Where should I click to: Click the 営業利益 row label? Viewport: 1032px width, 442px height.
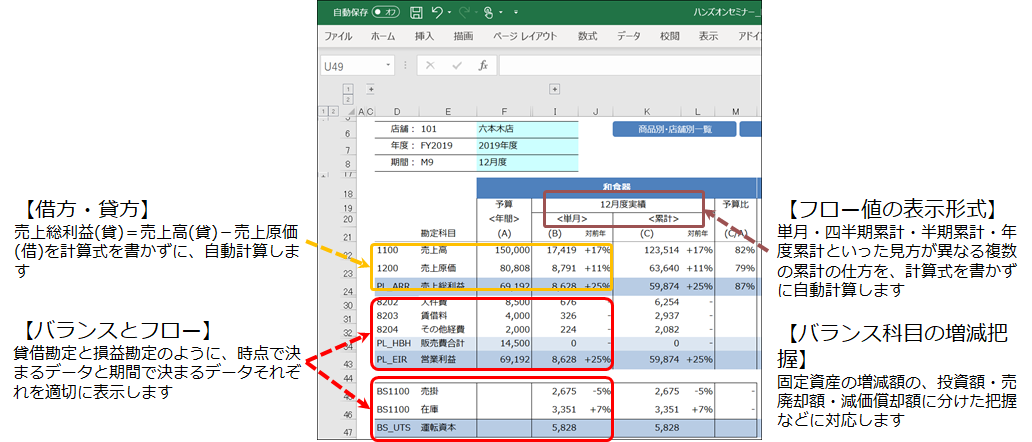click(437, 360)
